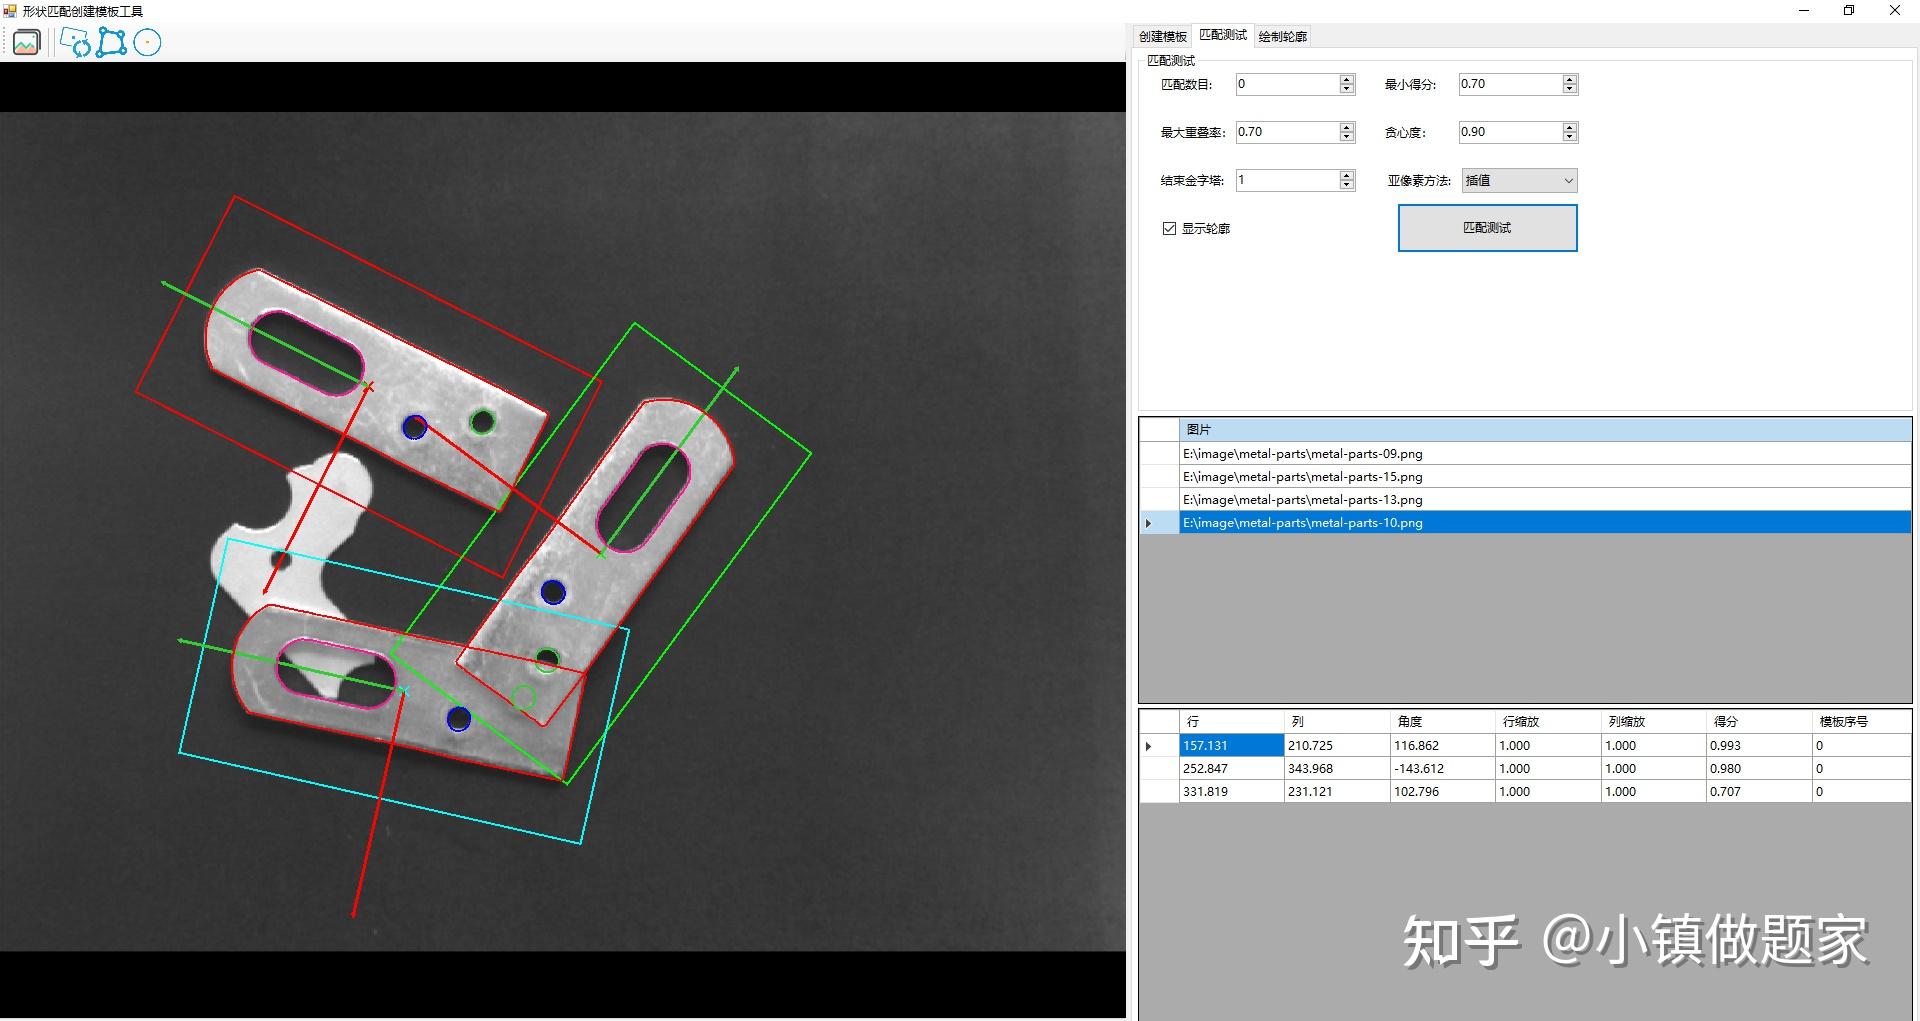Image resolution: width=1920 pixels, height=1021 pixels.
Task: Uncheck the 显示轮廓 checkbox
Action: pyautogui.click(x=1168, y=228)
